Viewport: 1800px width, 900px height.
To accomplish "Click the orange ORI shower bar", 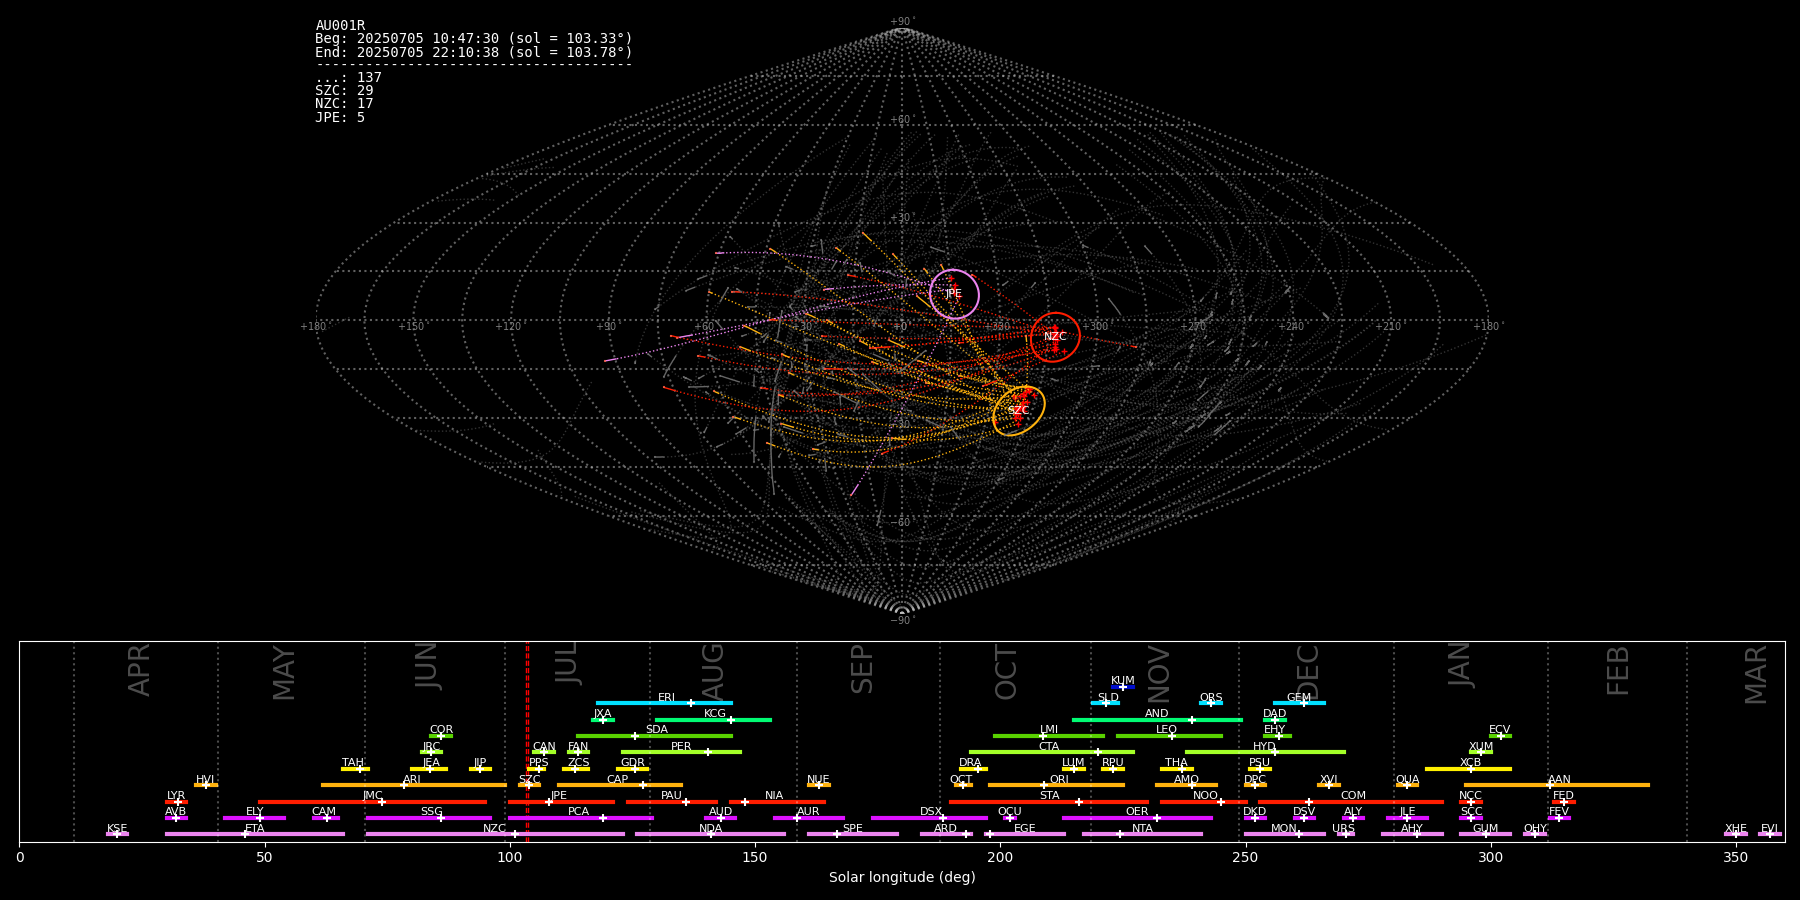I will [1056, 785].
